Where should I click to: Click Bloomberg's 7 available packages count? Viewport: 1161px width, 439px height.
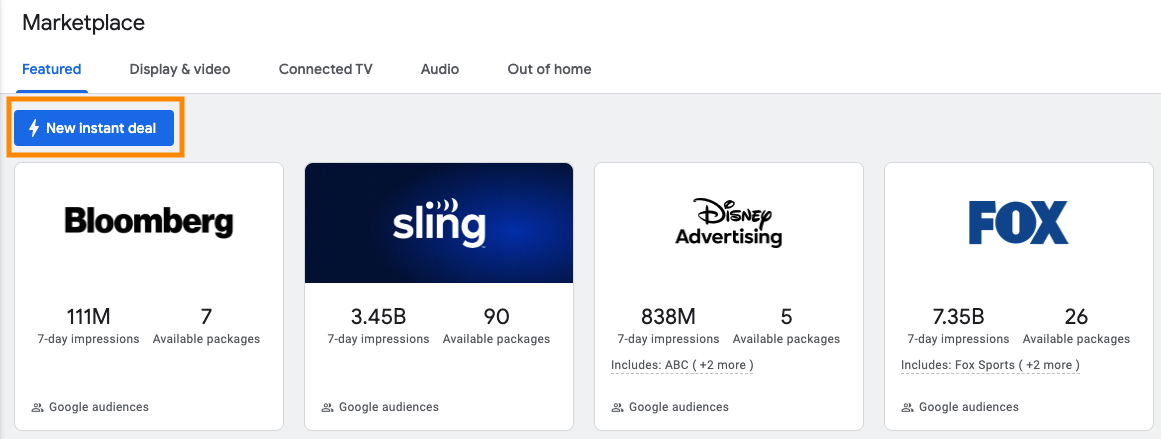tap(206, 317)
